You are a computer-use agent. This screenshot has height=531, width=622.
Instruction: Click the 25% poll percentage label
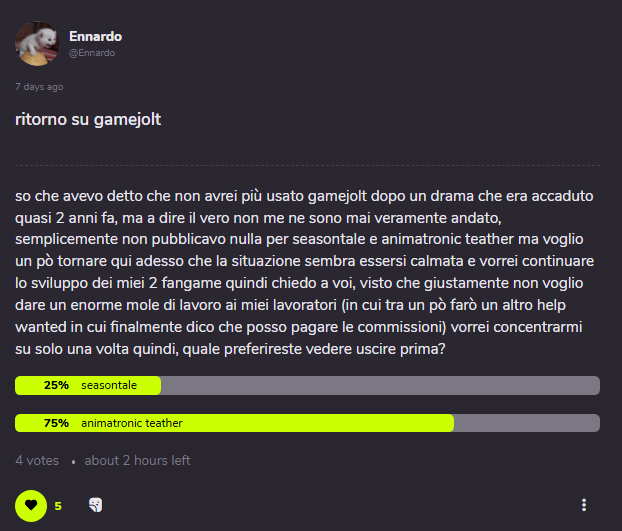56,385
